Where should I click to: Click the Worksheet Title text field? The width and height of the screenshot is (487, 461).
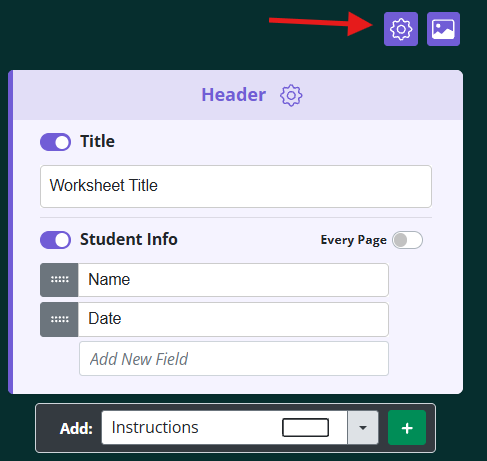pos(236,186)
